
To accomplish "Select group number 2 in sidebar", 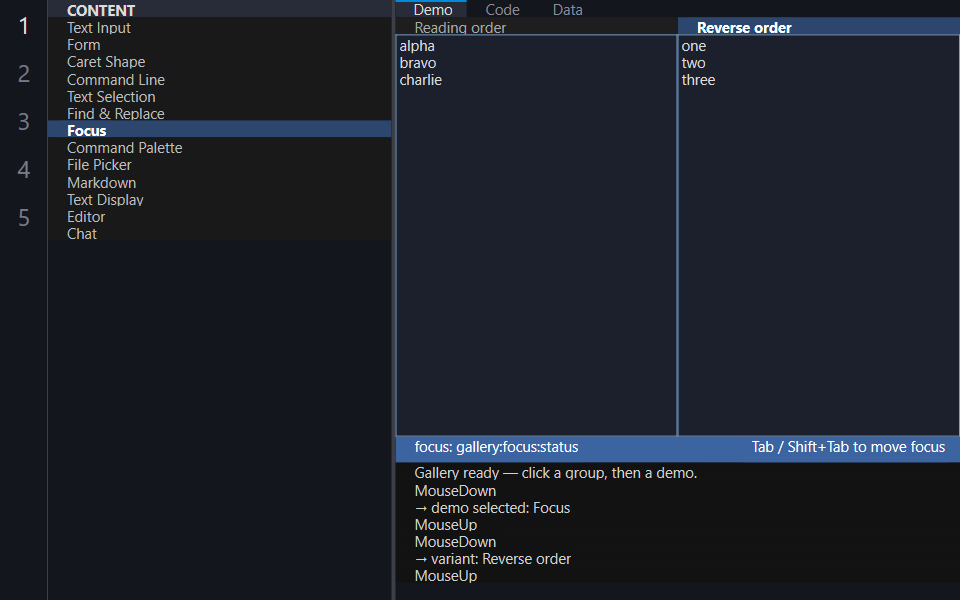I will click(24, 74).
